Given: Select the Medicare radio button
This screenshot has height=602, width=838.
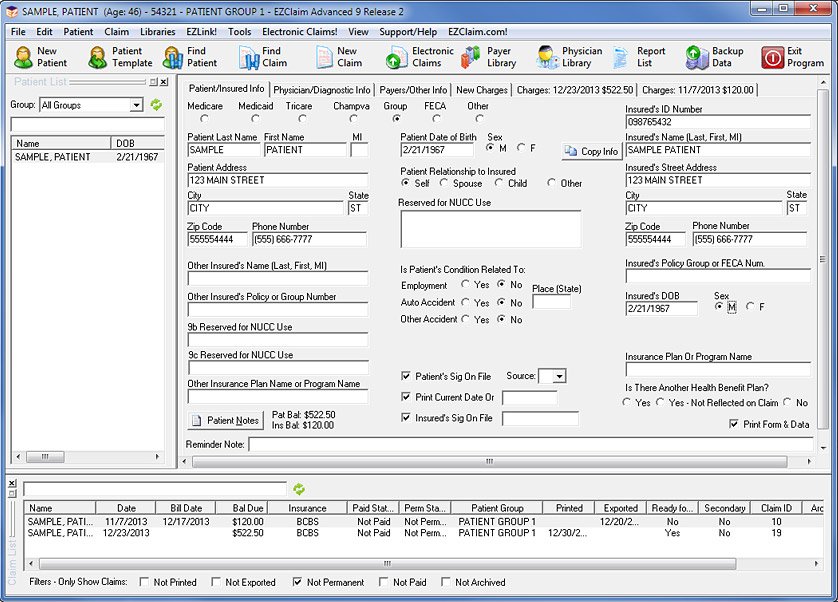Looking at the screenshot, I should tap(205, 119).
